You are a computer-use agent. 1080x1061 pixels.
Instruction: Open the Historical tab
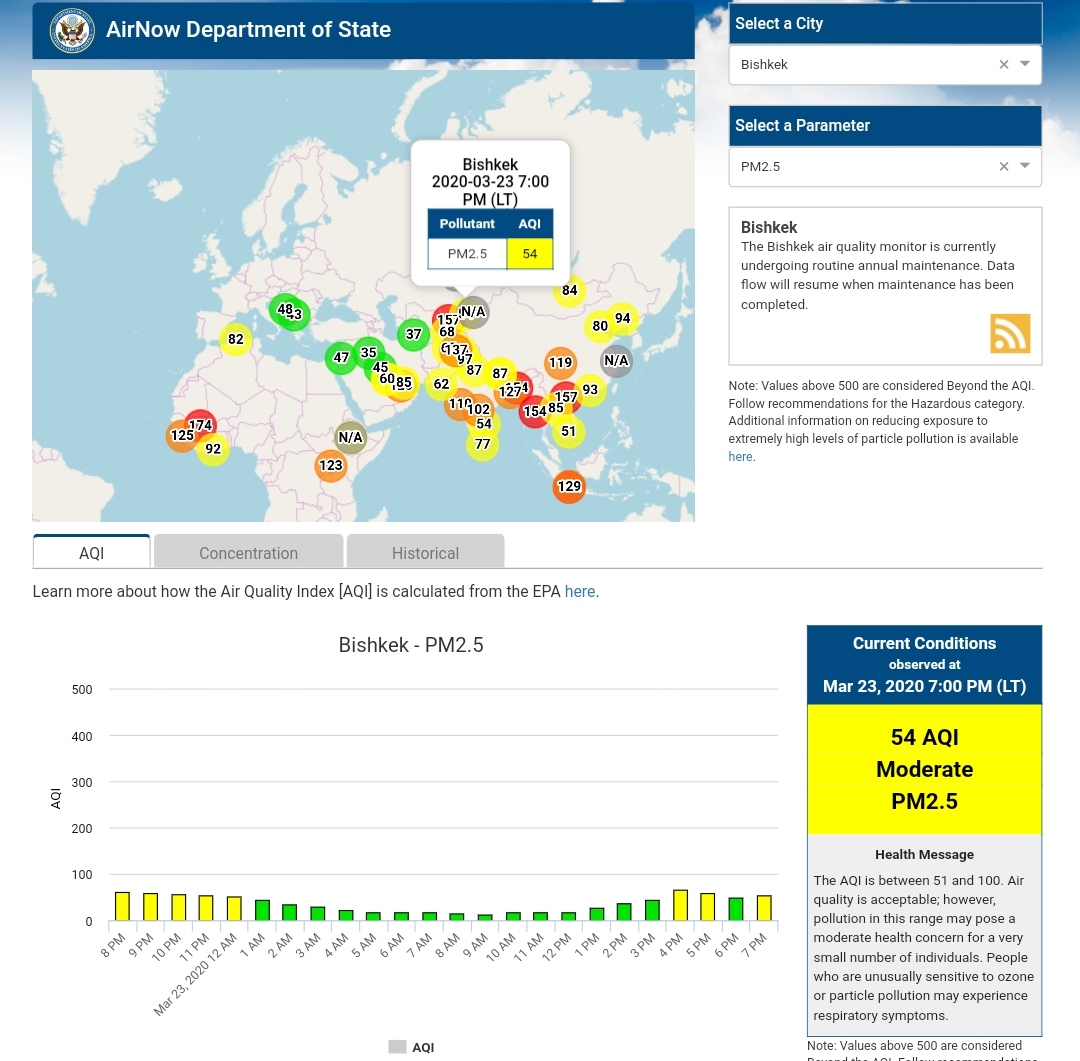click(x=425, y=553)
